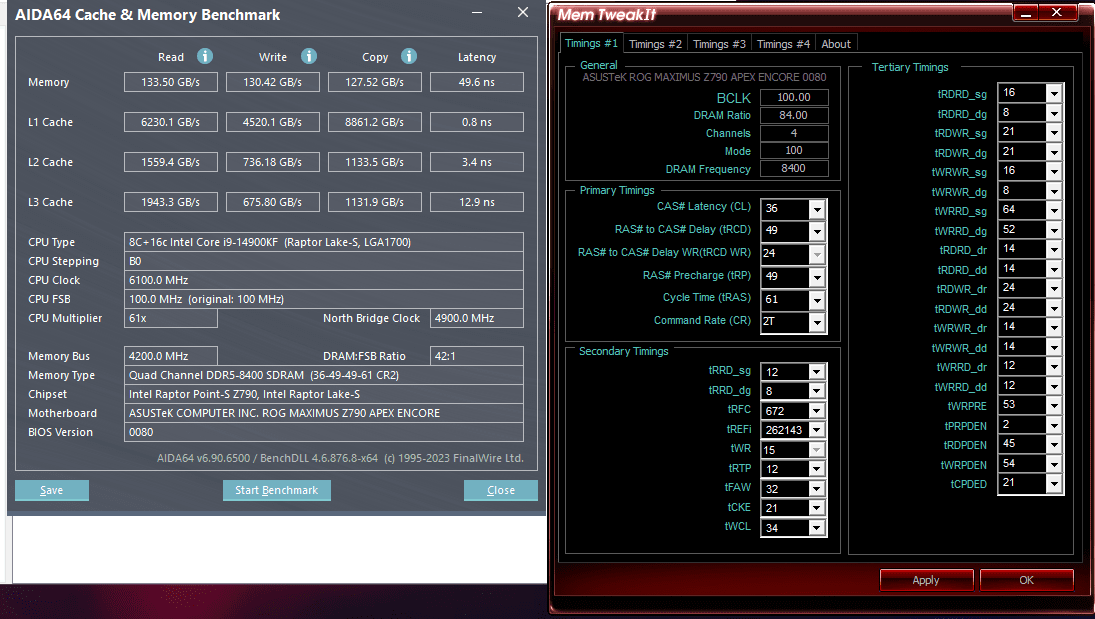
Task: Click the Save button in AIDA64
Action: 52,490
